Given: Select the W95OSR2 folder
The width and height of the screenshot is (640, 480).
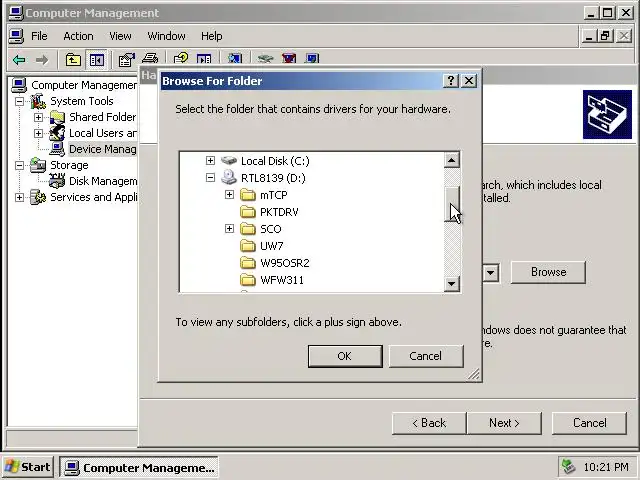Looking at the screenshot, I should (x=284, y=263).
